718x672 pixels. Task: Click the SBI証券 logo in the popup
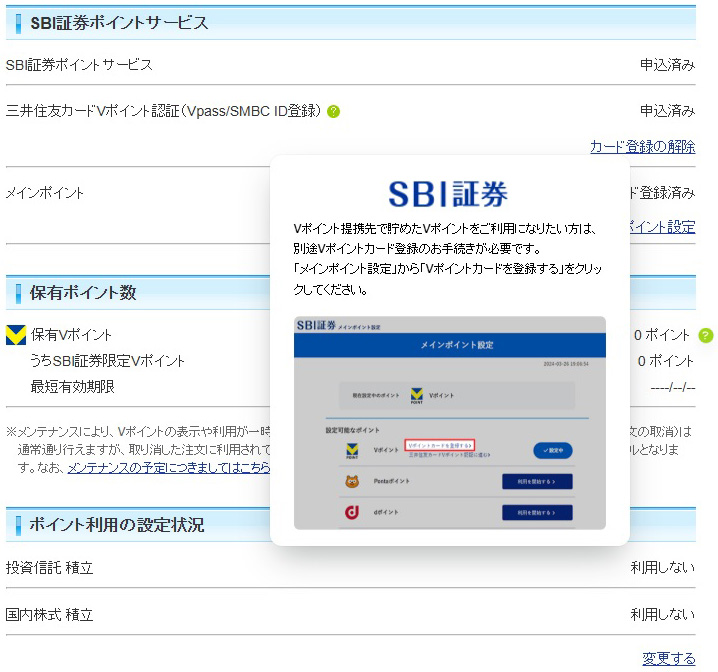[448, 194]
